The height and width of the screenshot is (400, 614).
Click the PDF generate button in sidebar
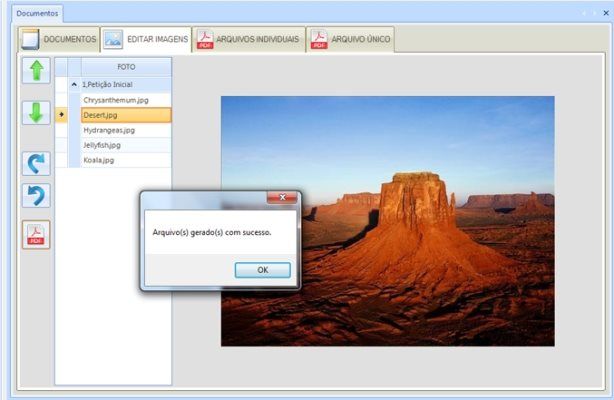click(x=36, y=235)
